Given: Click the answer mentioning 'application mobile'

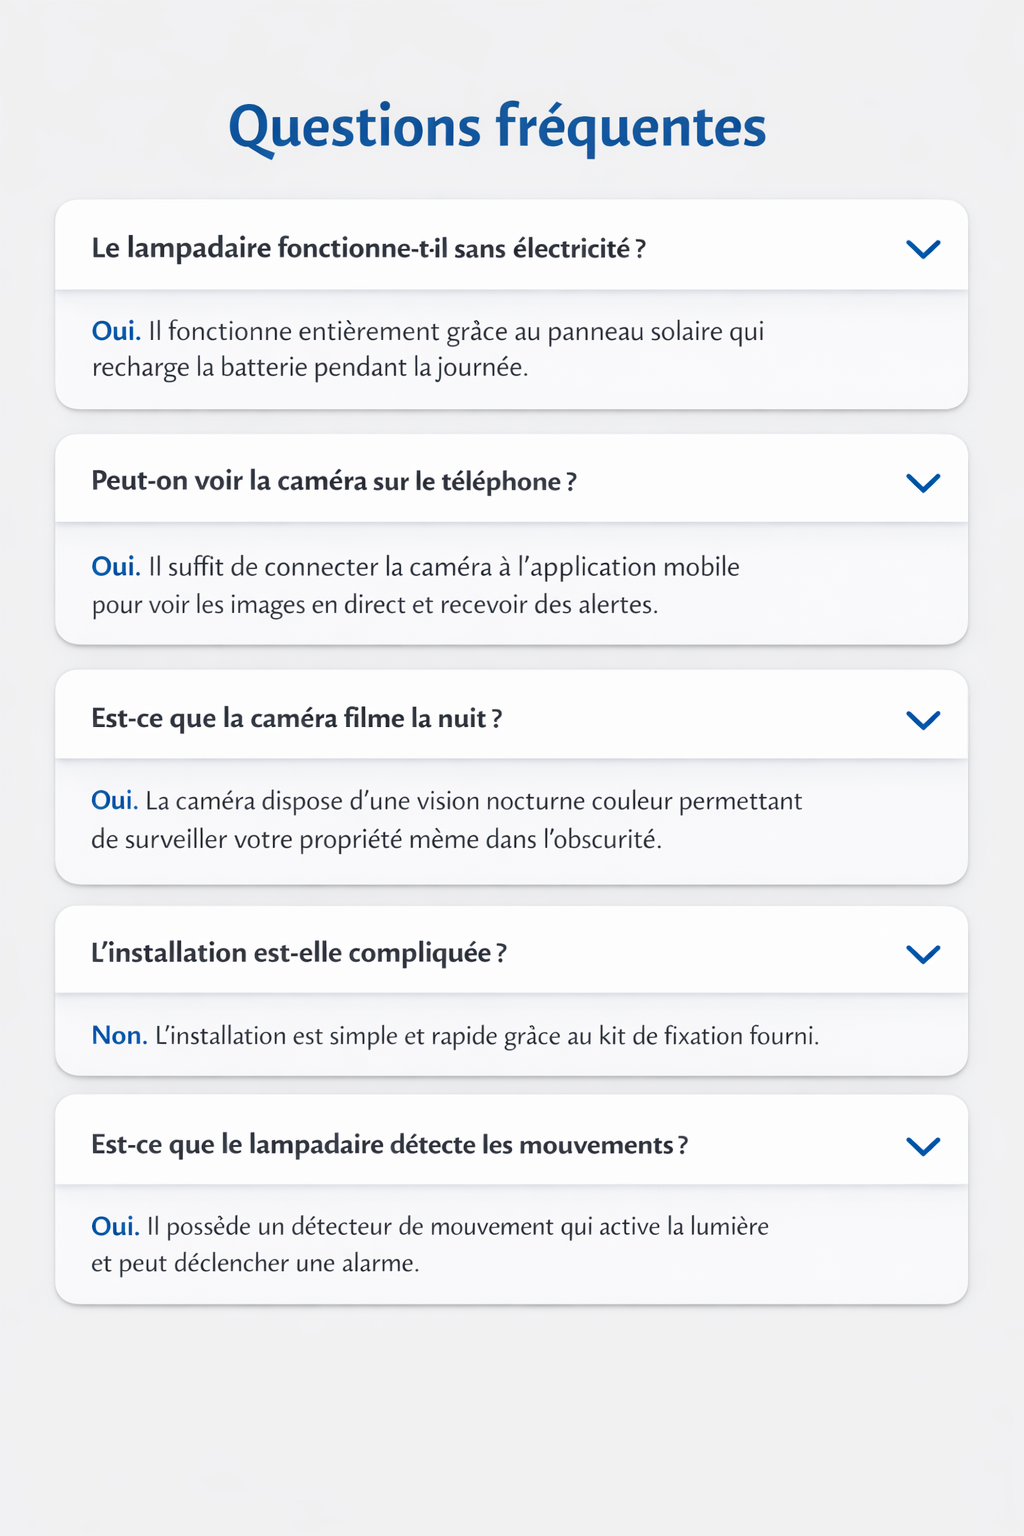Looking at the screenshot, I should click(416, 585).
